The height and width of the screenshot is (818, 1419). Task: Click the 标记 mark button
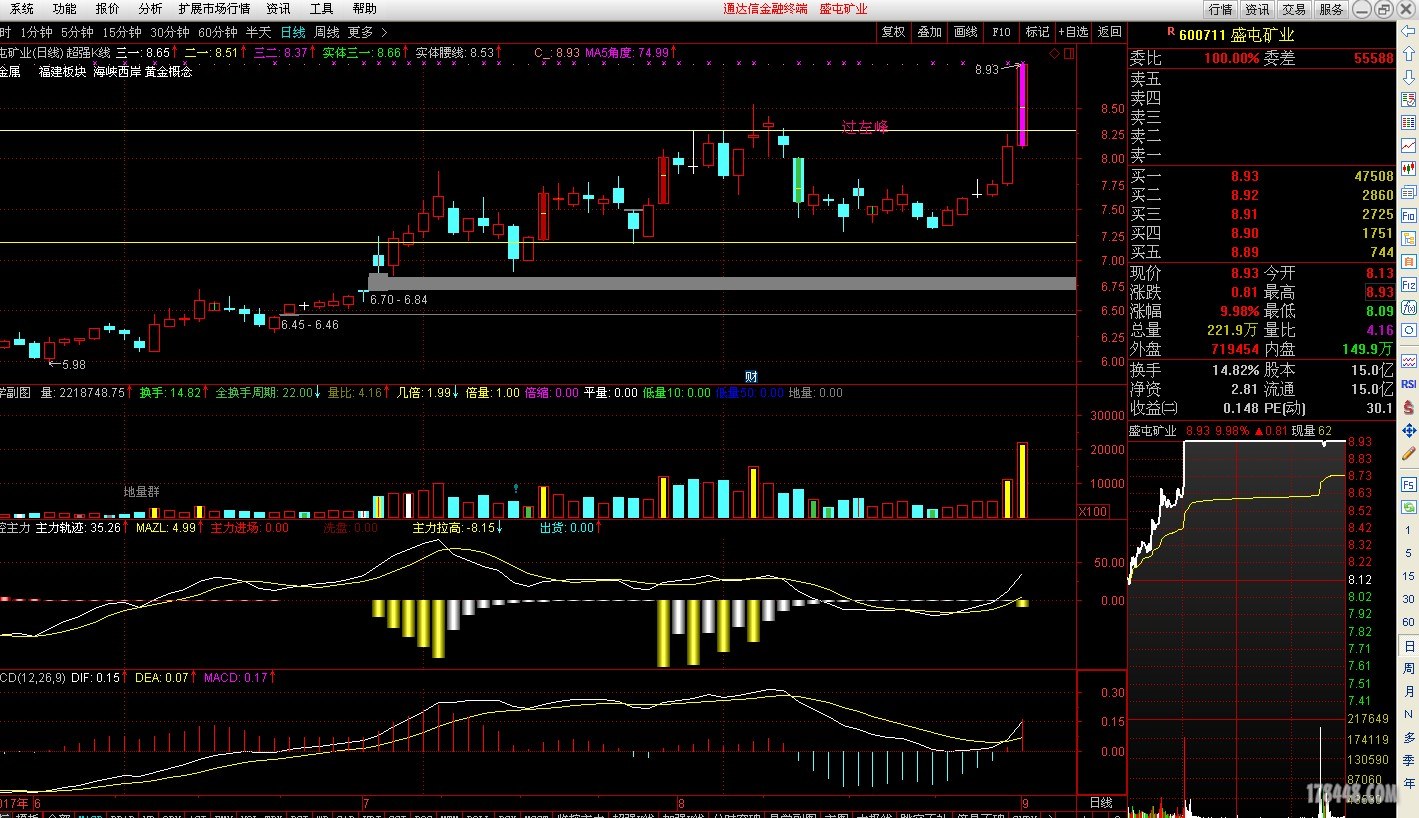pyautogui.click(x=1037, y=32)
